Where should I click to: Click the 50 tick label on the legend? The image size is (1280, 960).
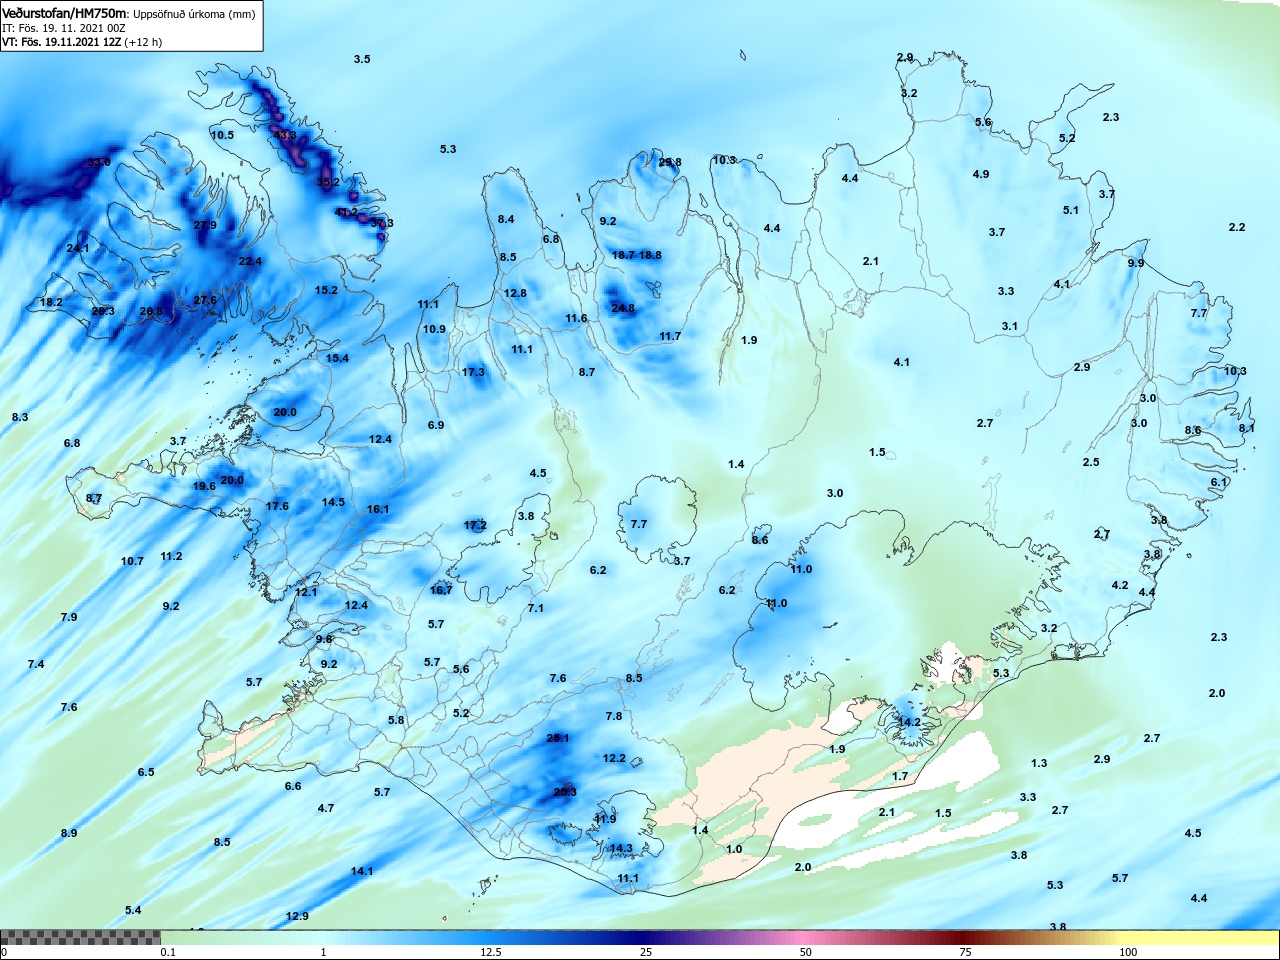[x=805, y=952]
